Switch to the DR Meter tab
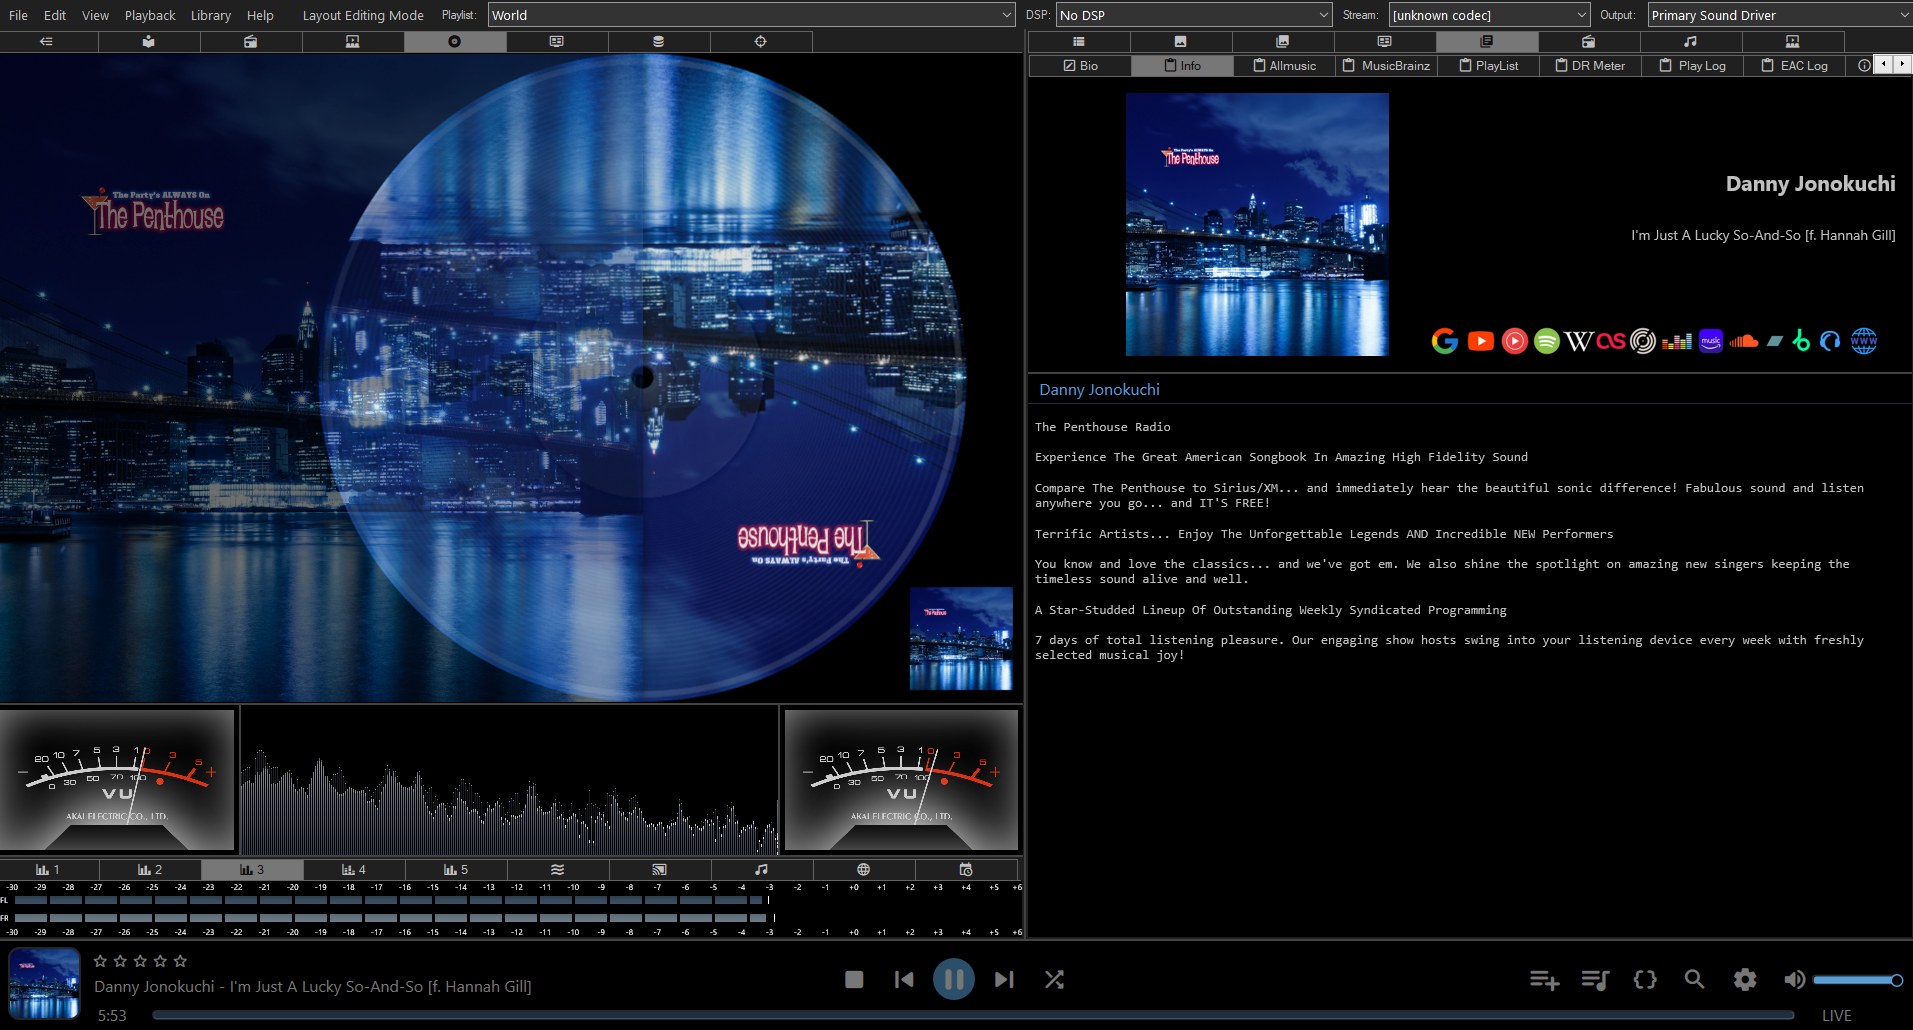Screen dimensions: 1913x1030 click(x=1590, y=66)
